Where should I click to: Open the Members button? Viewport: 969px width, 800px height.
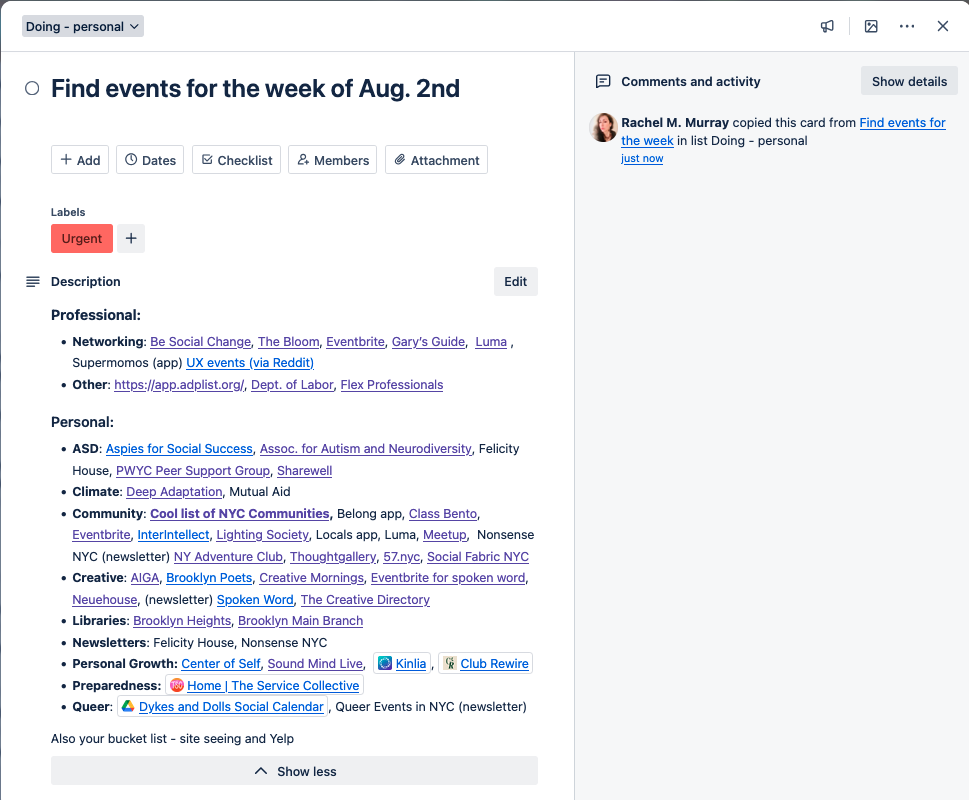[332, 160]
